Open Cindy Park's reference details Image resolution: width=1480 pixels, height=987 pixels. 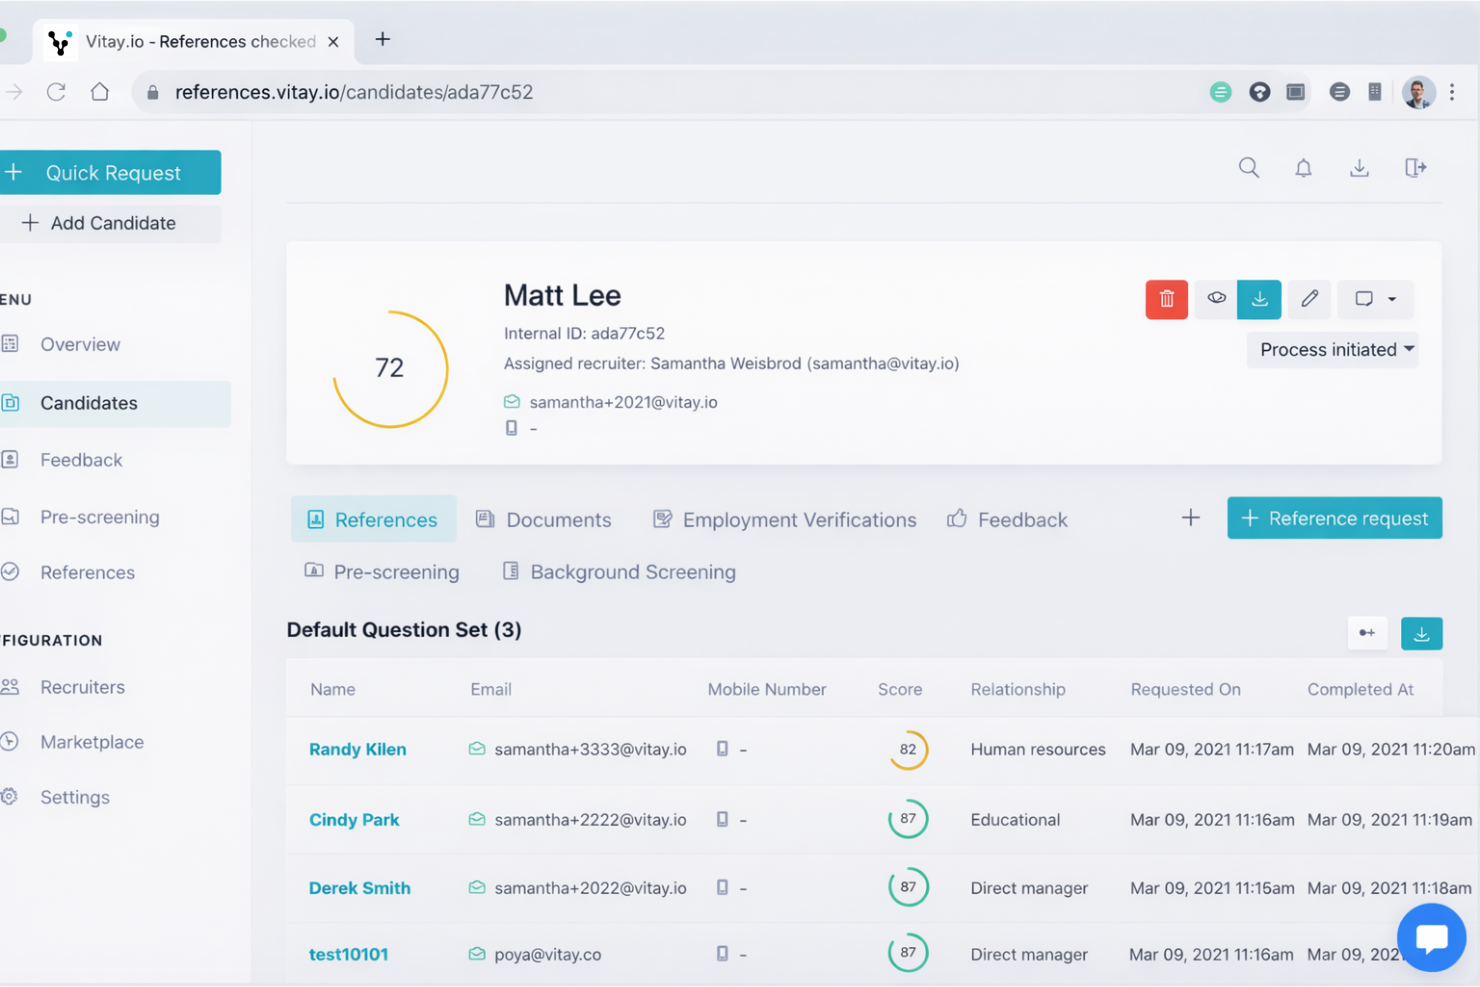354,819
